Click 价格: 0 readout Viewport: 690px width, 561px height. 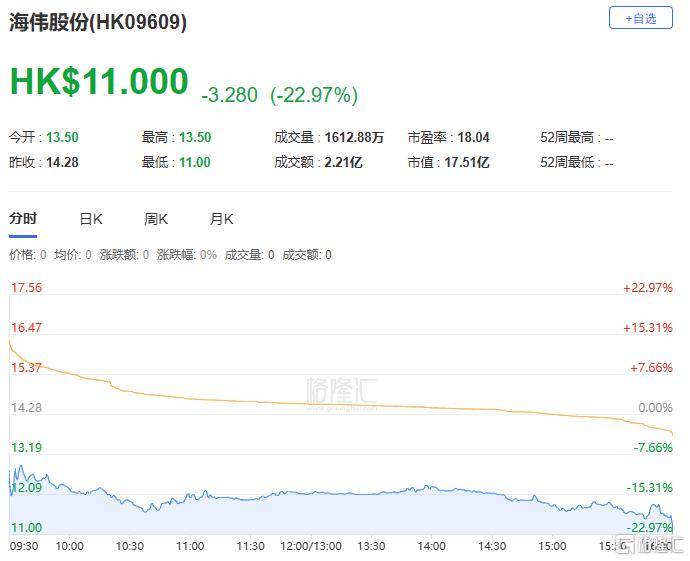click(x=28, y=255)
